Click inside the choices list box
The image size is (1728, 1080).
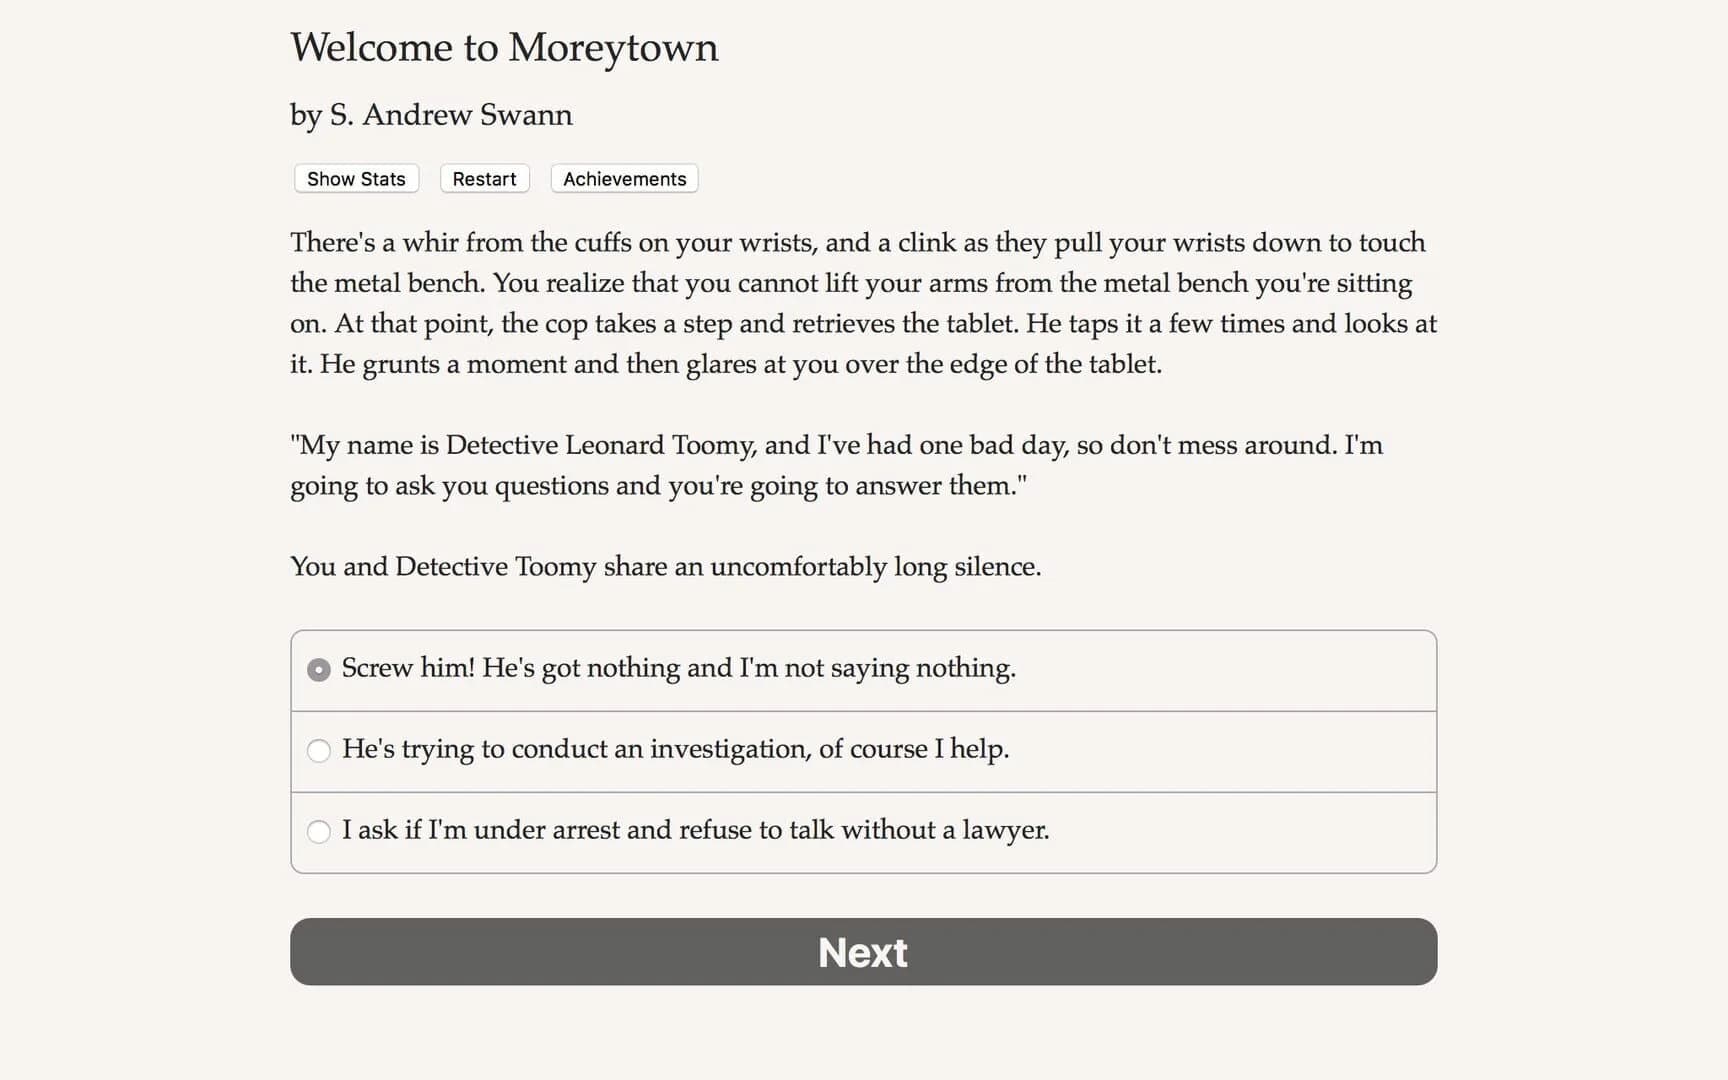click(x=862, y=750)
